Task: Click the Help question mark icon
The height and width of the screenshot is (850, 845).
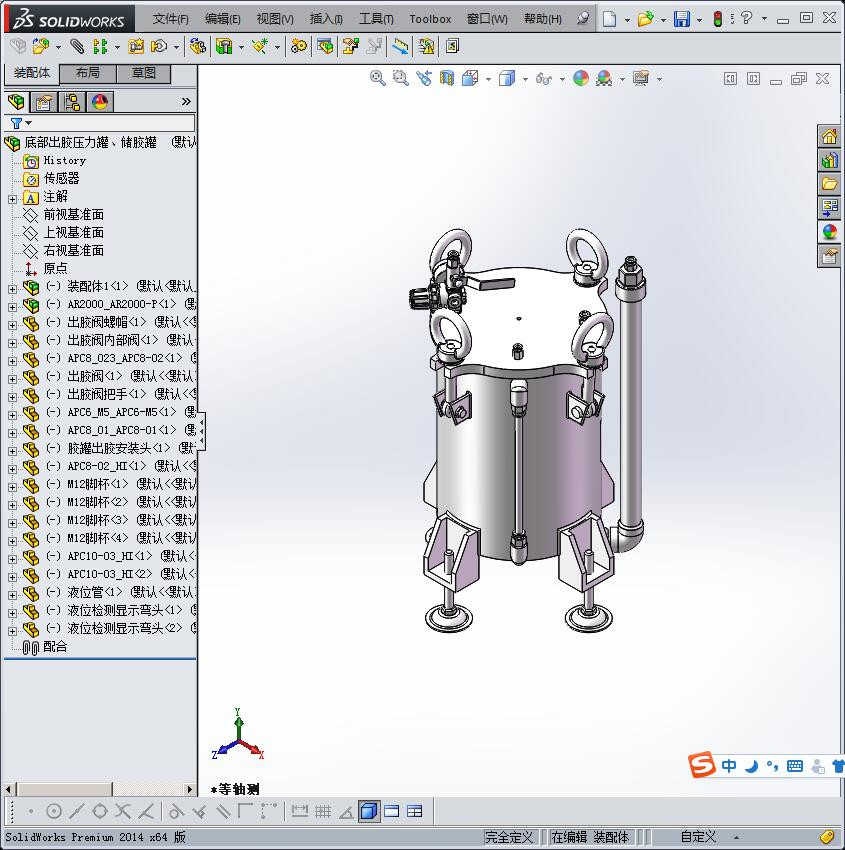Action: [x=746, y=18]
